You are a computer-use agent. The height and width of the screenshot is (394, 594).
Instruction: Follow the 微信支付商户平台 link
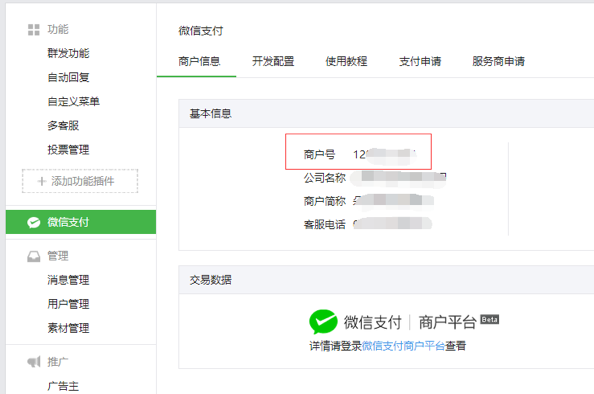click(403, 346)
